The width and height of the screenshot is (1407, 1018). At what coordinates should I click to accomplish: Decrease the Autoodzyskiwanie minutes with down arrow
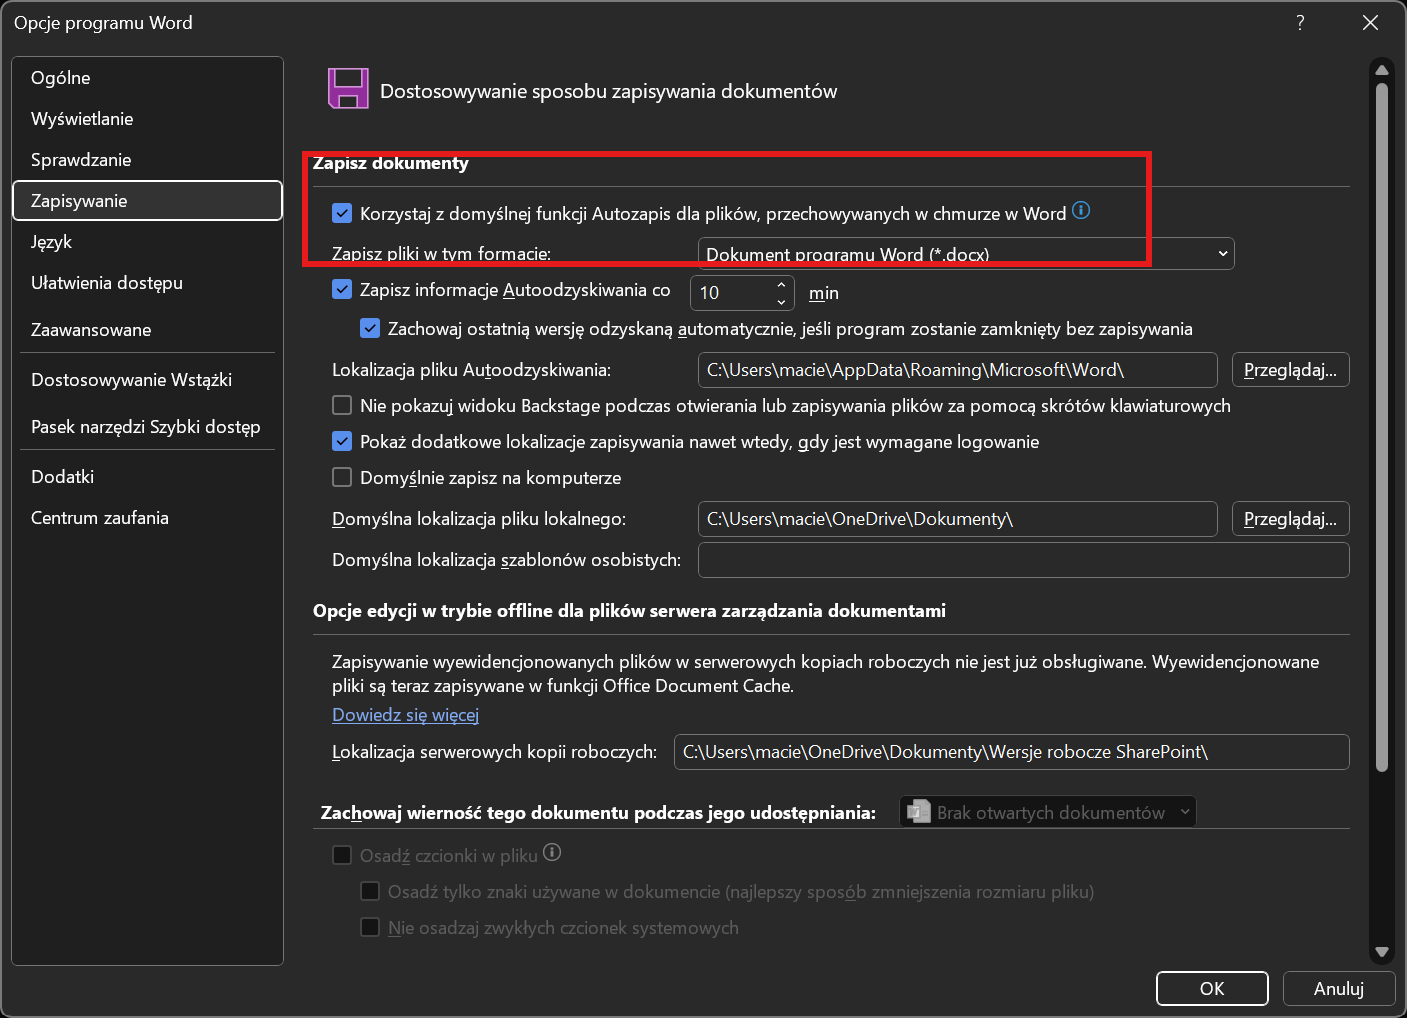pos(781,301)
